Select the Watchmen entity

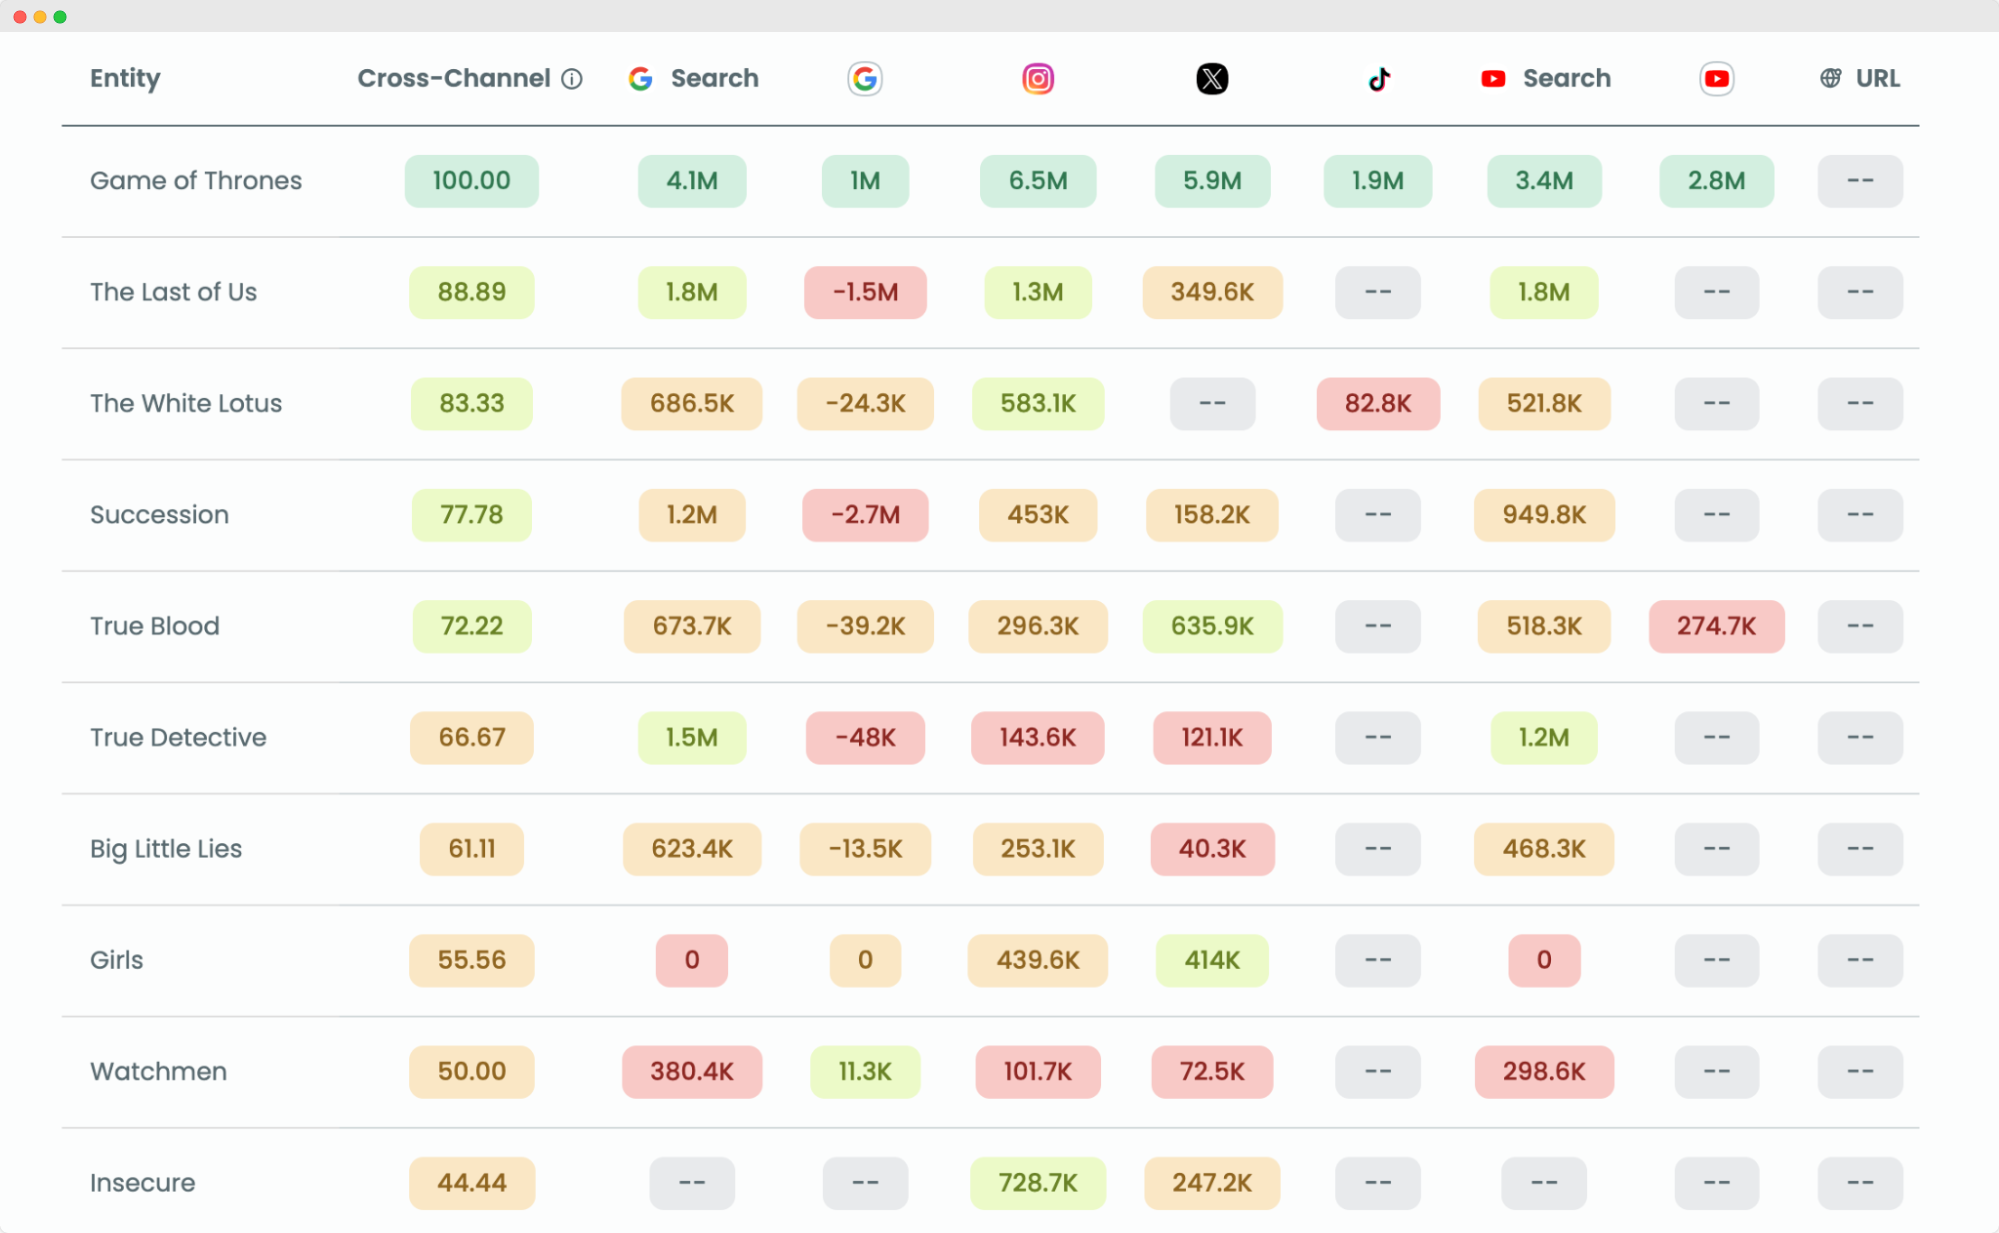[x=158, y=1071]
